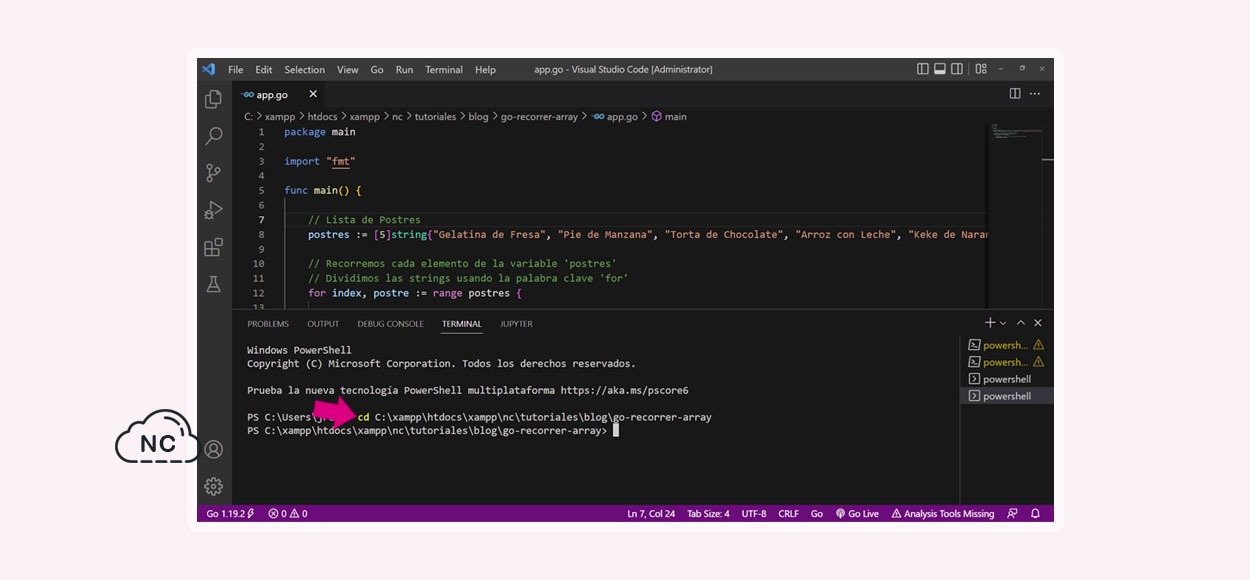Click the Go Live broadcast button
The height and width of the screenshot is (580, 1250).
857,513
